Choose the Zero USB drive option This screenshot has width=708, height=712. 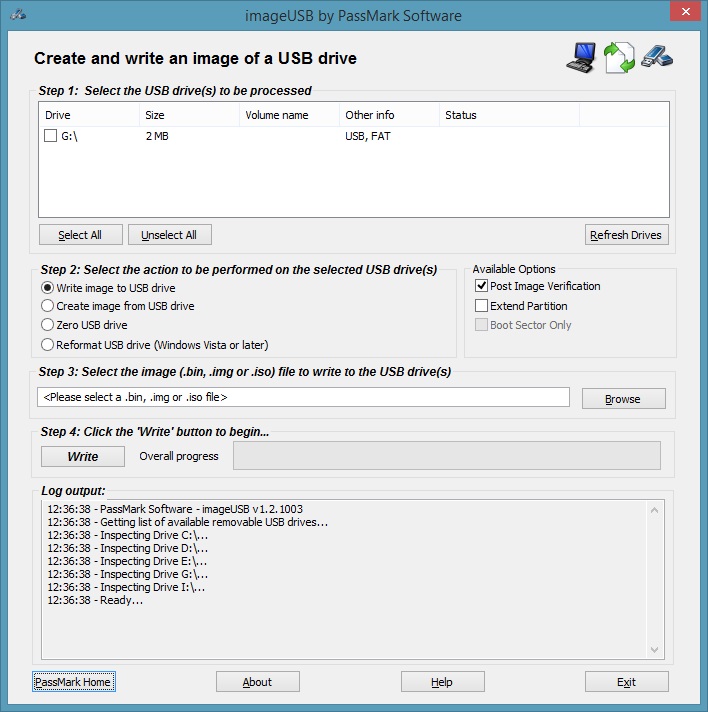[x=47, y=325]
